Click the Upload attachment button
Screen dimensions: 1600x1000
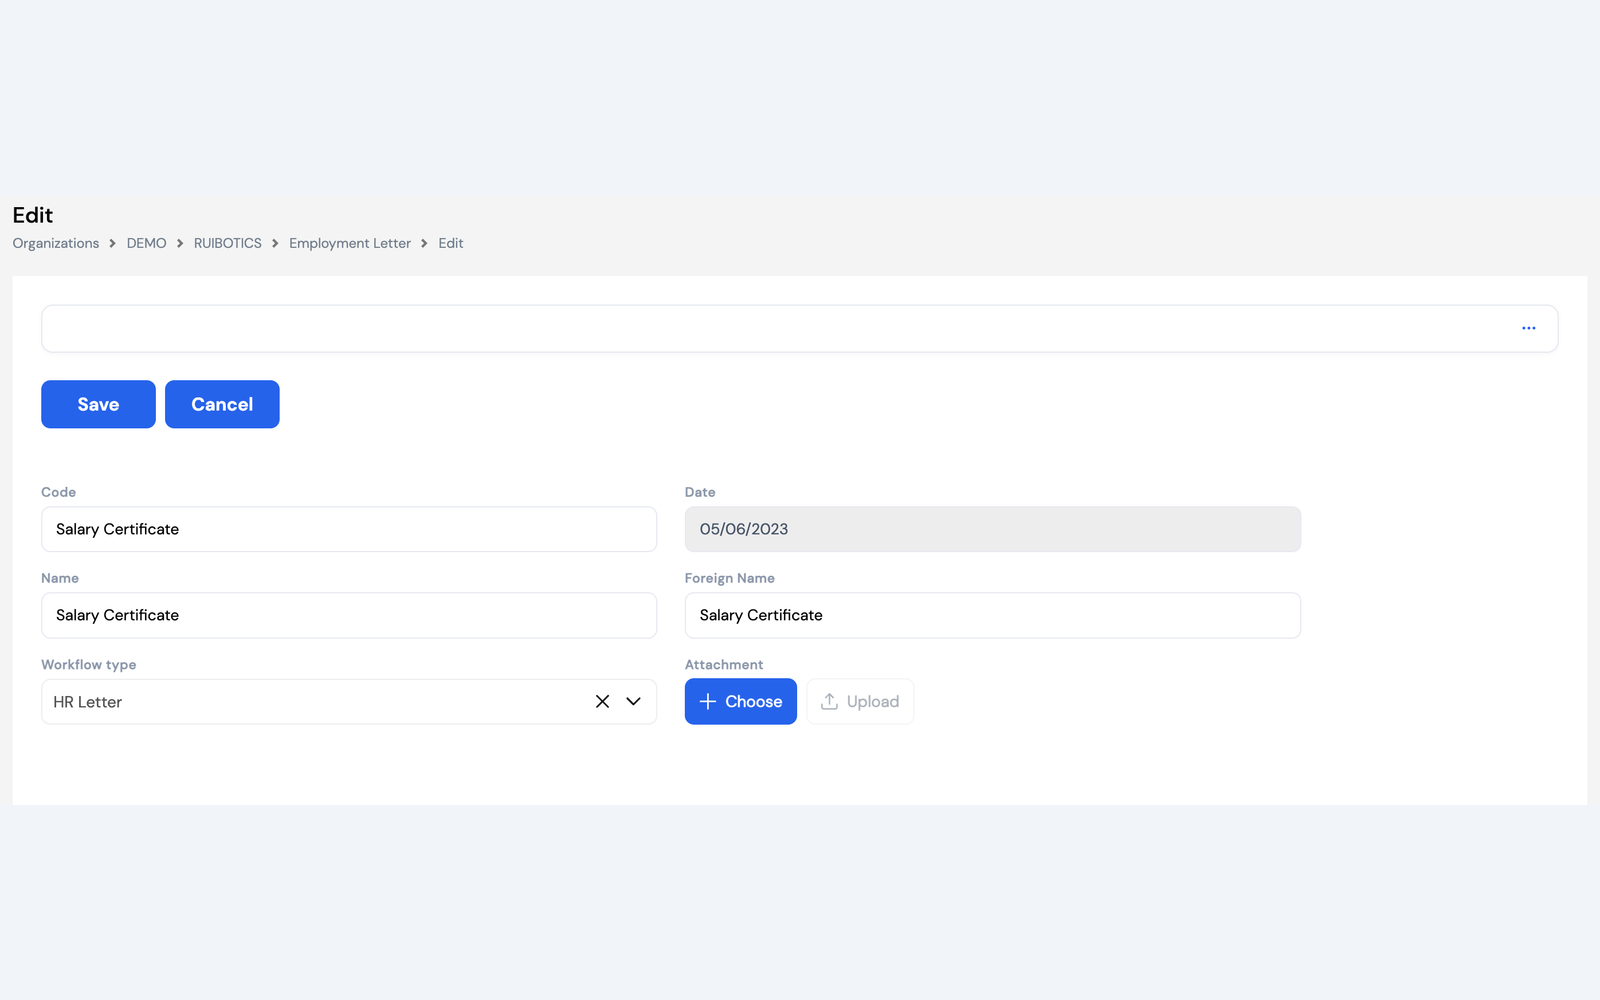point(860,701)
